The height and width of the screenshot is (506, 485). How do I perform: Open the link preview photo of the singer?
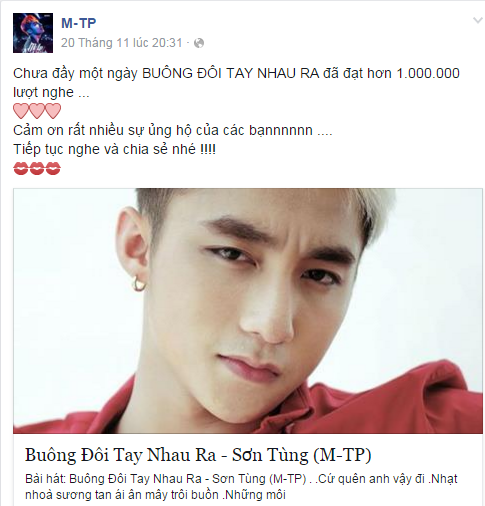tap(248, 311)
